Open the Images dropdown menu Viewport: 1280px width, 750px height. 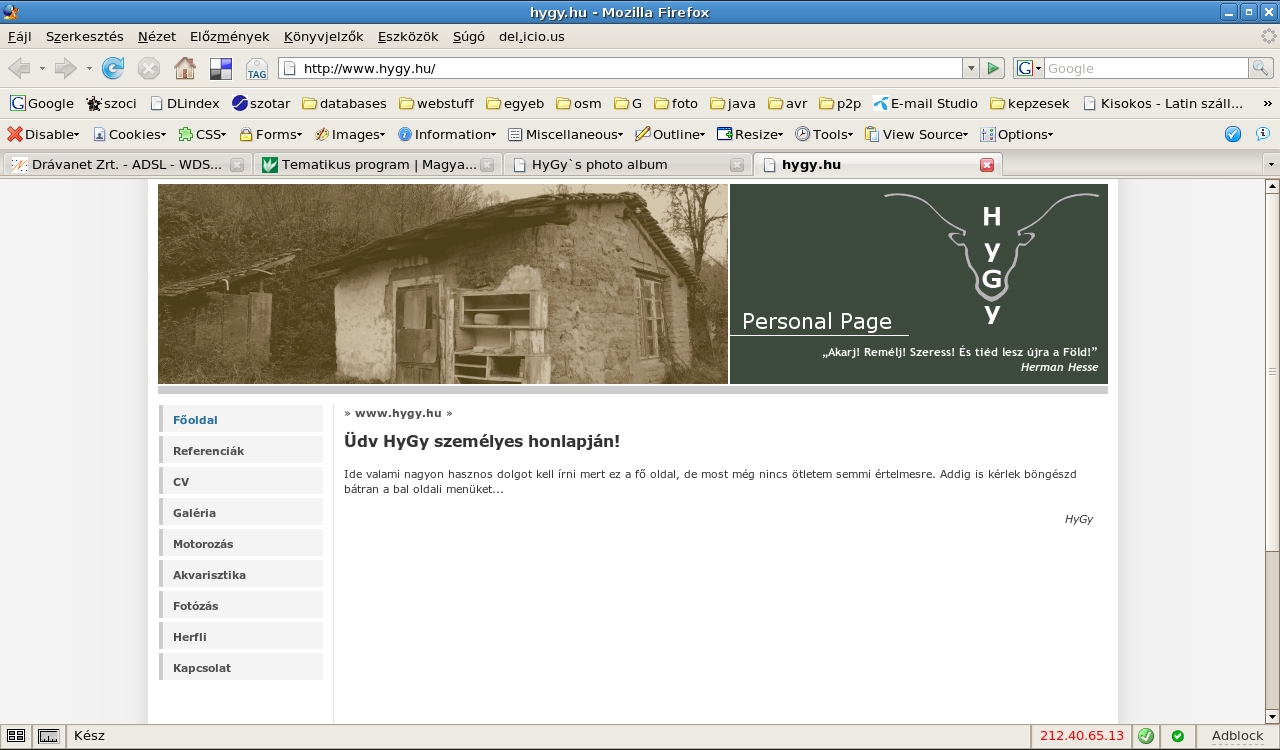pos(349,134)
